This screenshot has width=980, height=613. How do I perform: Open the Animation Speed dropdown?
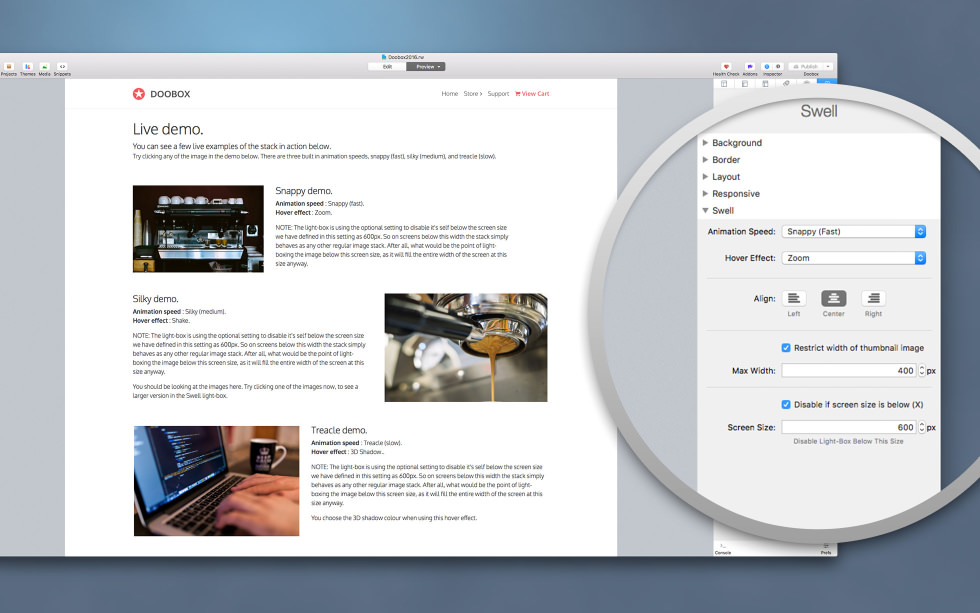853,231
